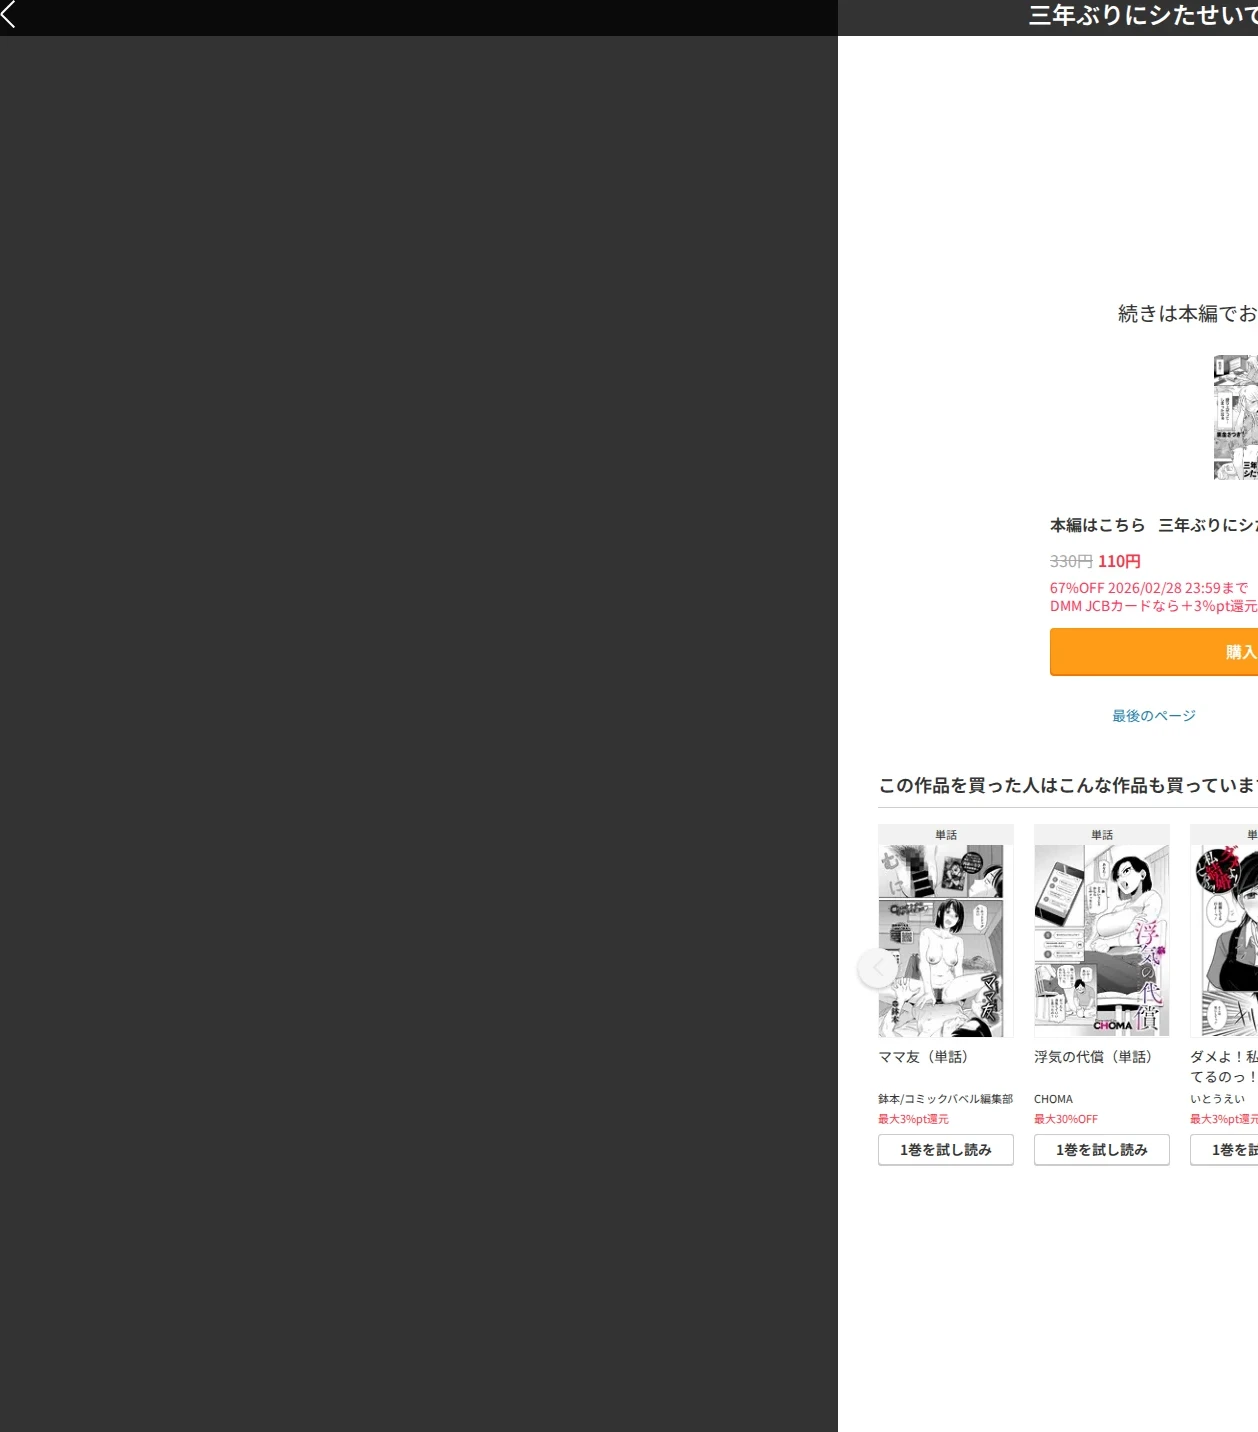This screenshot has width=1258, height=1432.
Task: Click the title text in the top header
Action: coord(1143,15)
